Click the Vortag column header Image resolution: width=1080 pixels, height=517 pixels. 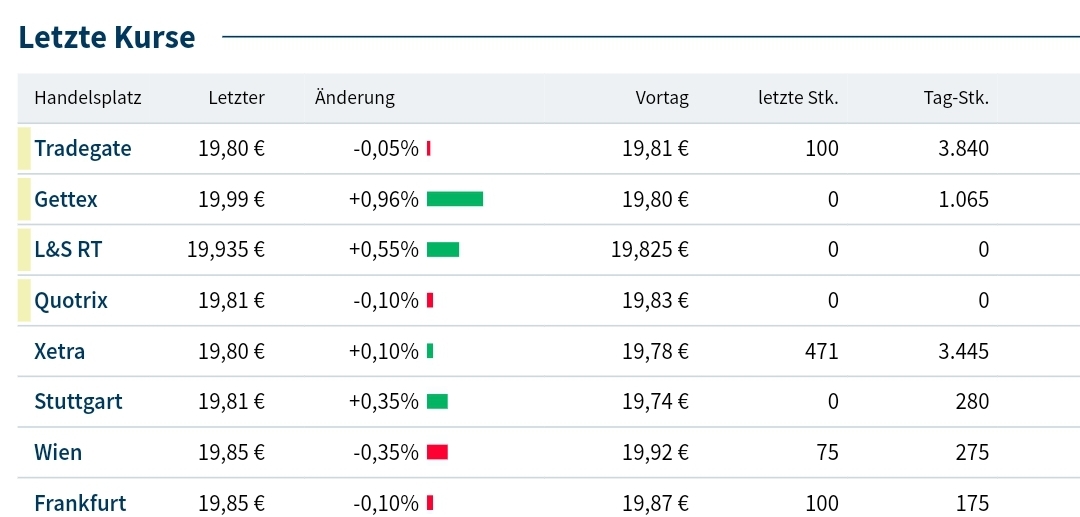[x=662, y=98]
